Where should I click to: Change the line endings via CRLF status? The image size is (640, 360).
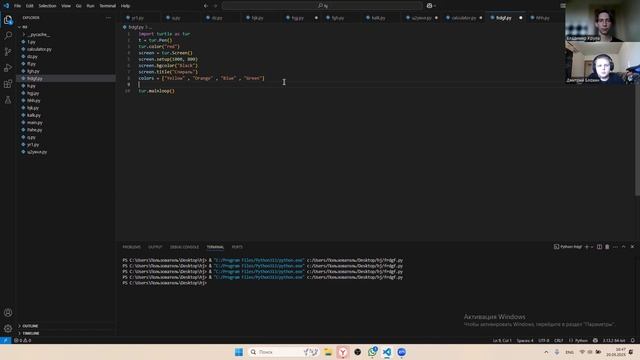click(559, 340)
